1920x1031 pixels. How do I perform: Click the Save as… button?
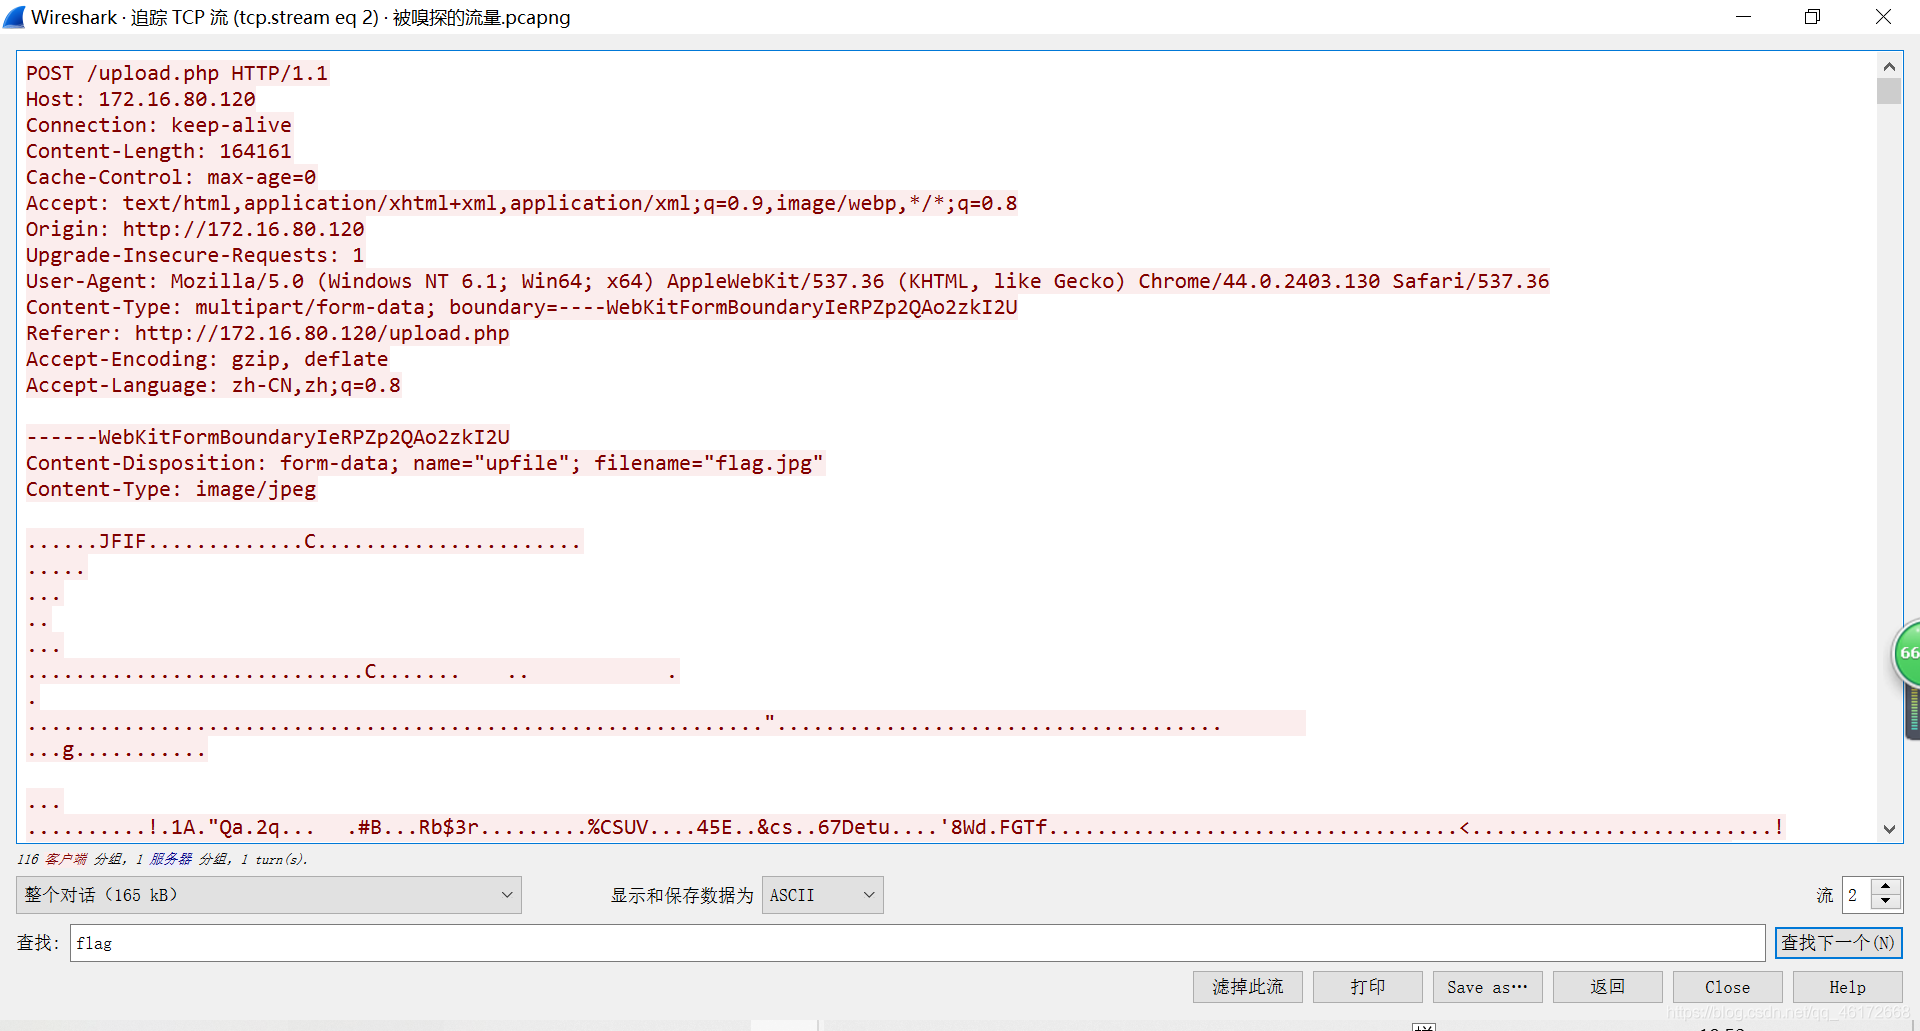click(1487, 987)
